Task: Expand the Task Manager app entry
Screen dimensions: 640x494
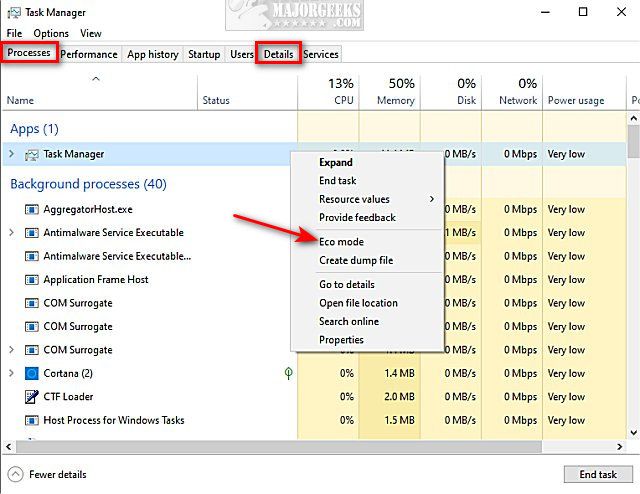Action: [x=12, y=154]
